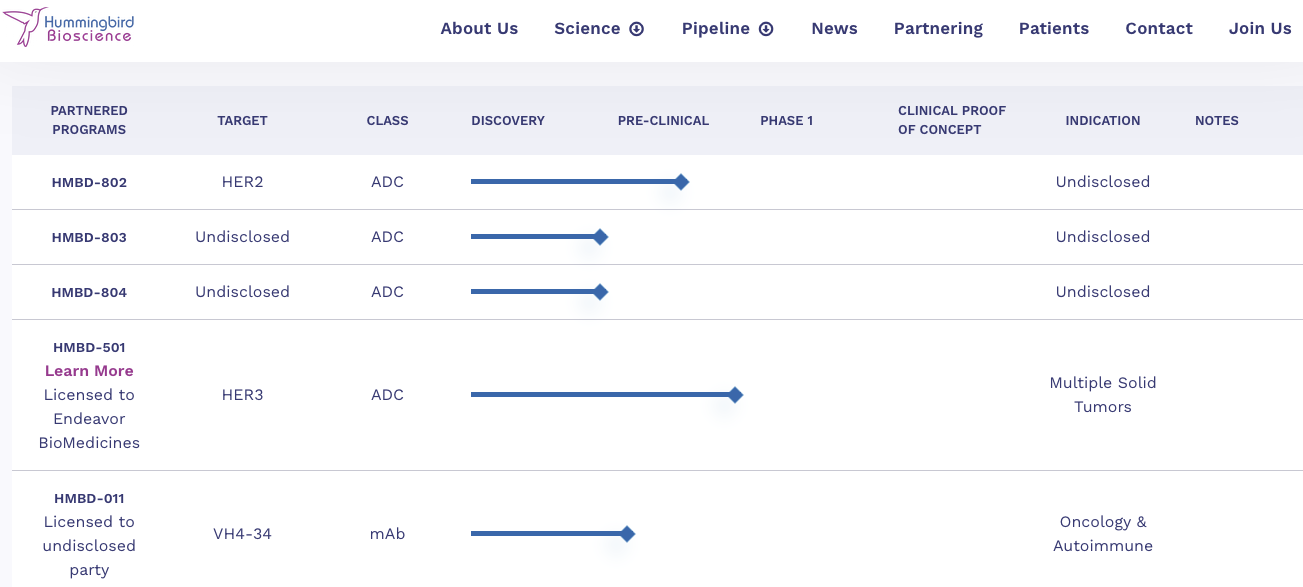This screenshot has width=1303, height=587.
Task: Click Learn More under HMBD-501
Action: coord(89,371)
